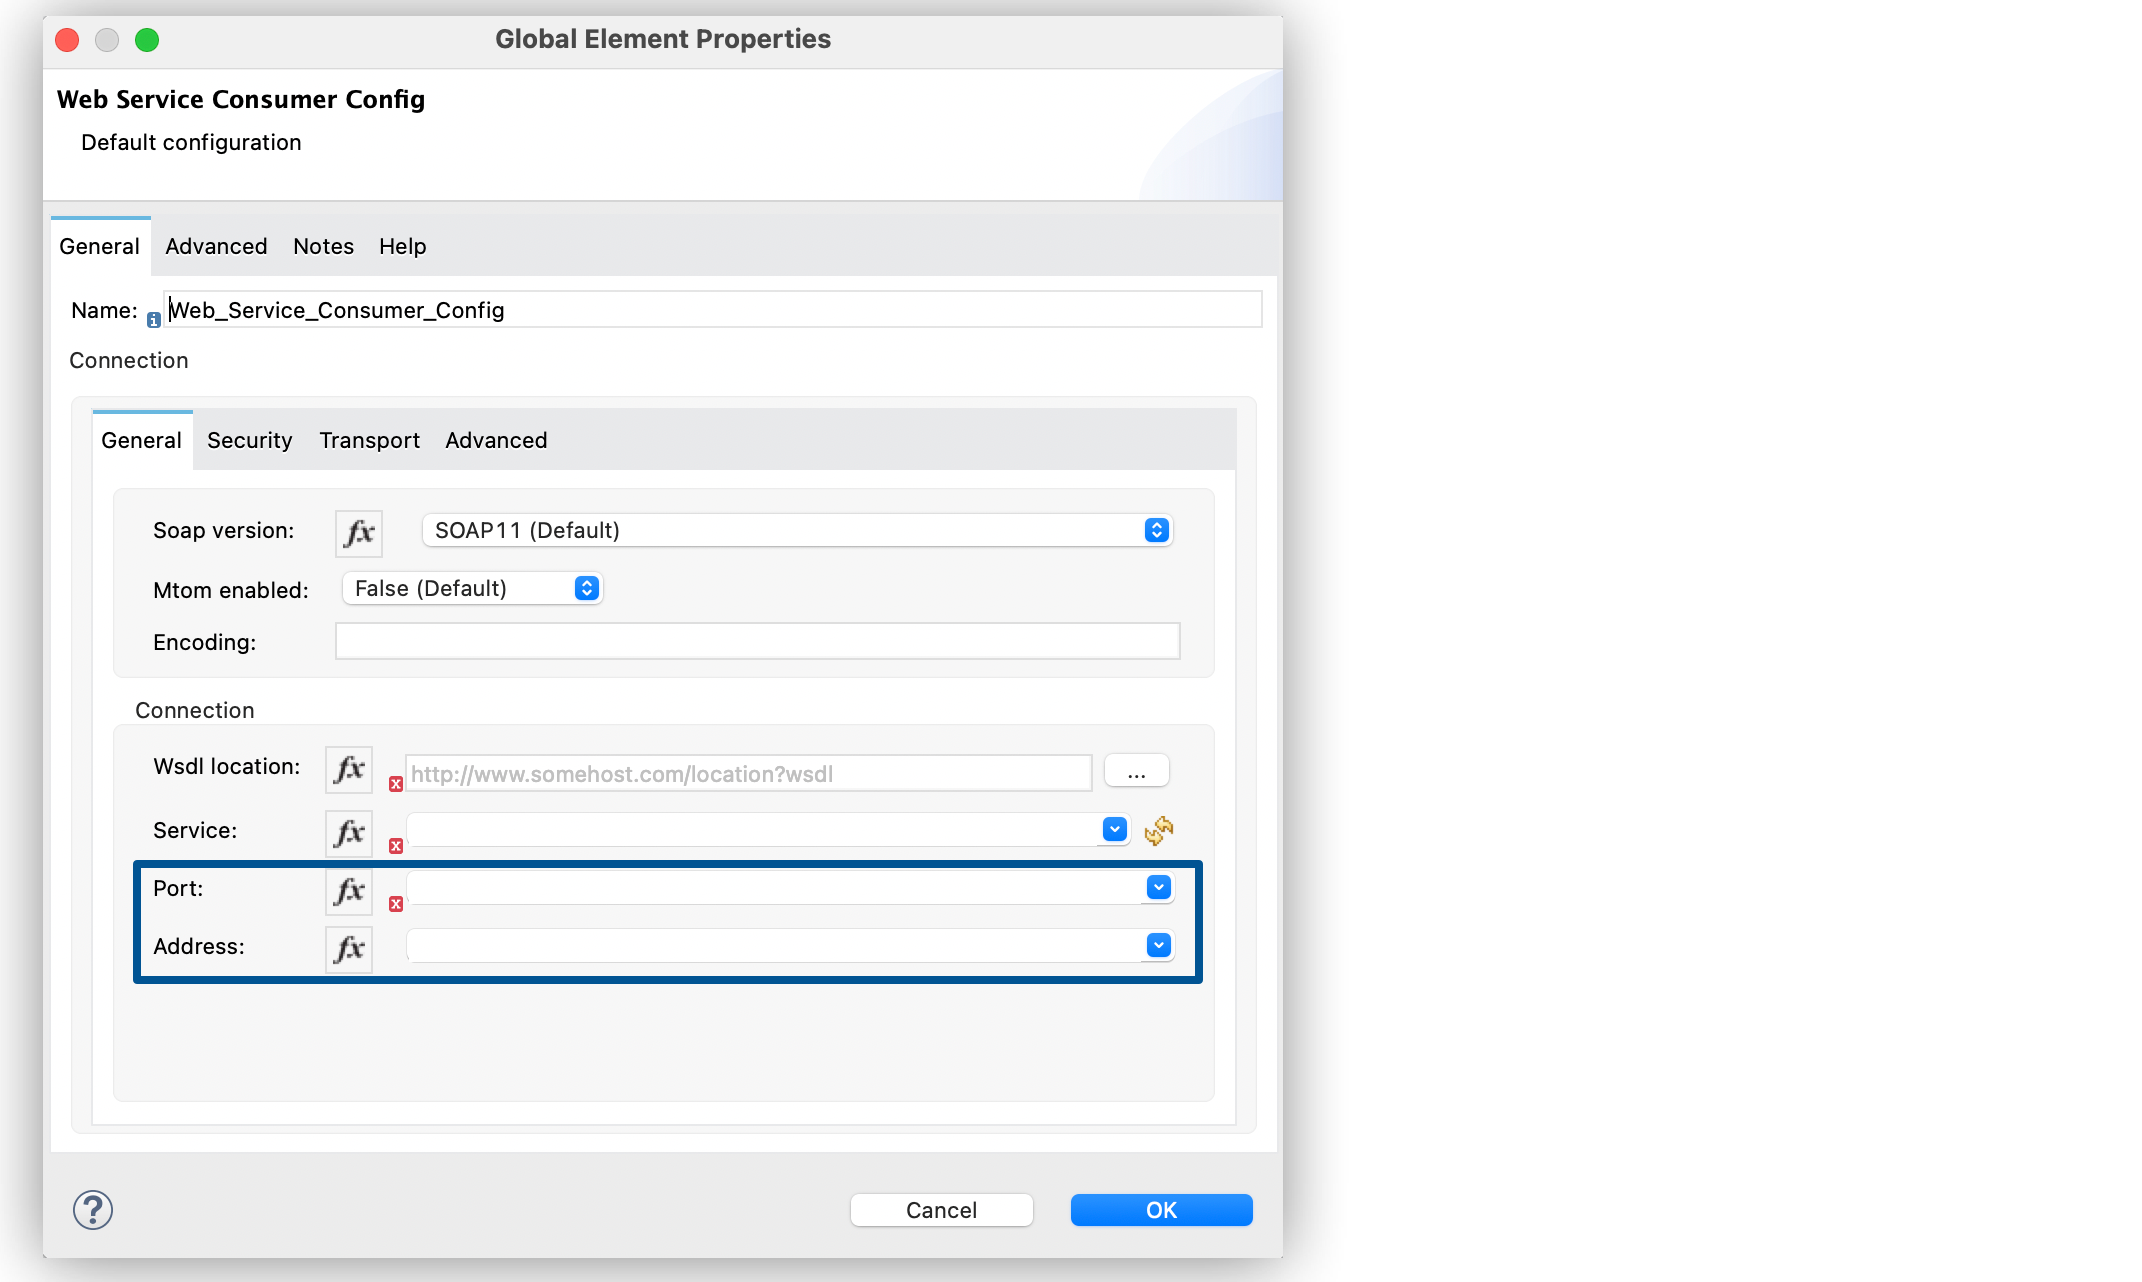Click inside the Encoding input field

[x=757, y=641]
